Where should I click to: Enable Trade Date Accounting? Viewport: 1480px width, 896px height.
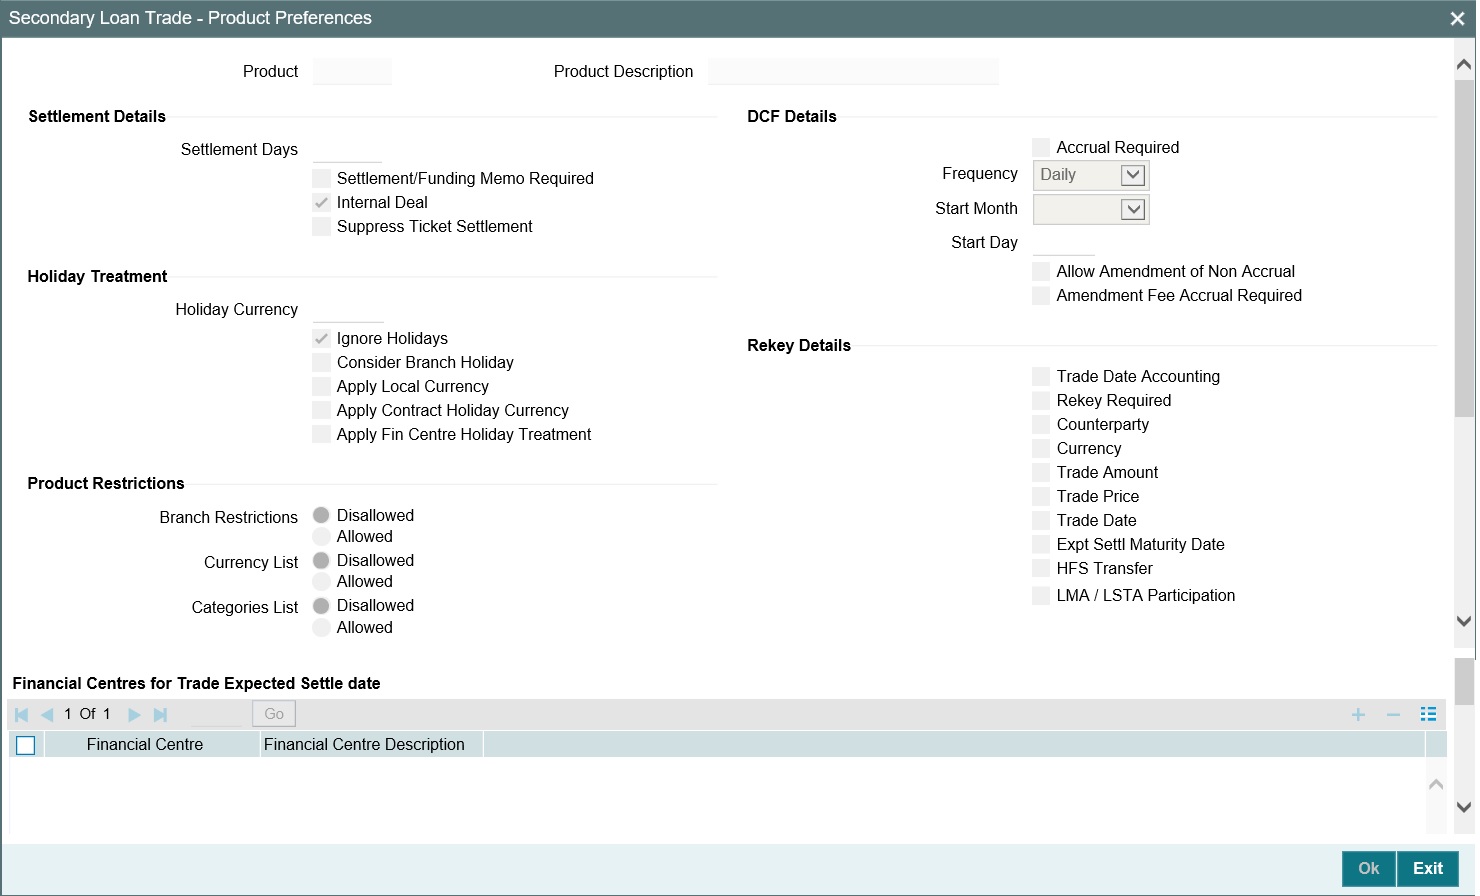[1041, 377]
